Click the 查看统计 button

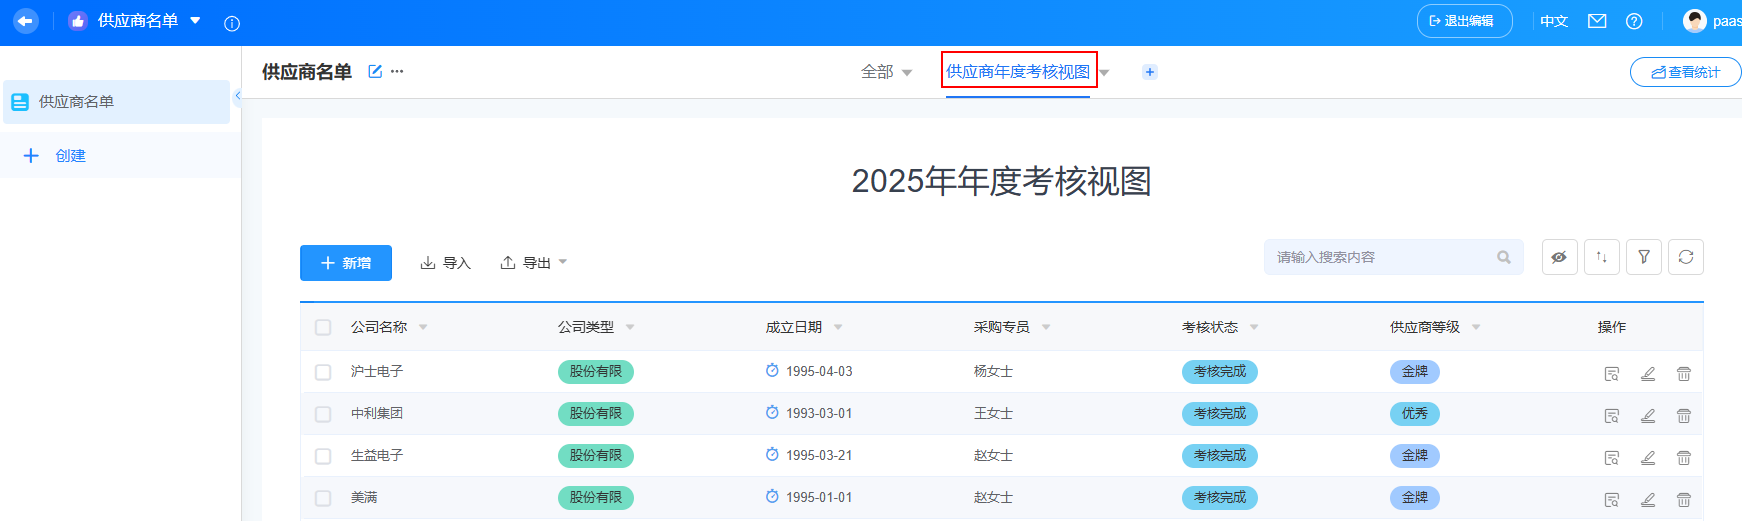(x=1685, y=72)
